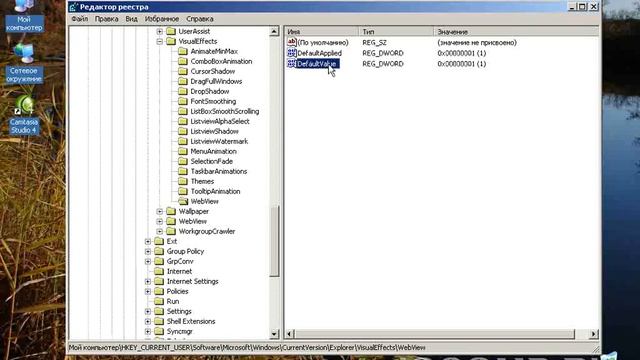Screen dimensions: 640x360
Task: Sort values by the Значение column header
Action: coord(516,31)
